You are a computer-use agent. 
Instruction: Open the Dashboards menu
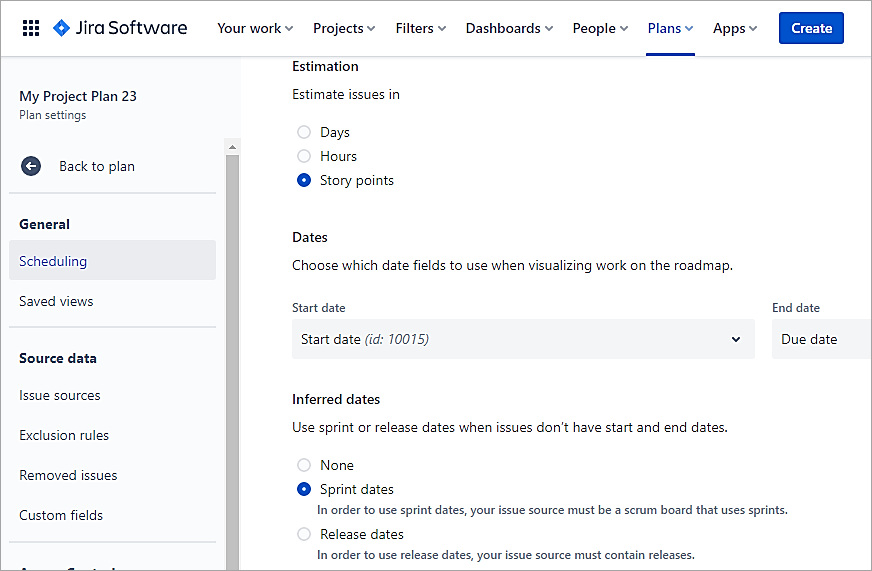[510, 28]
